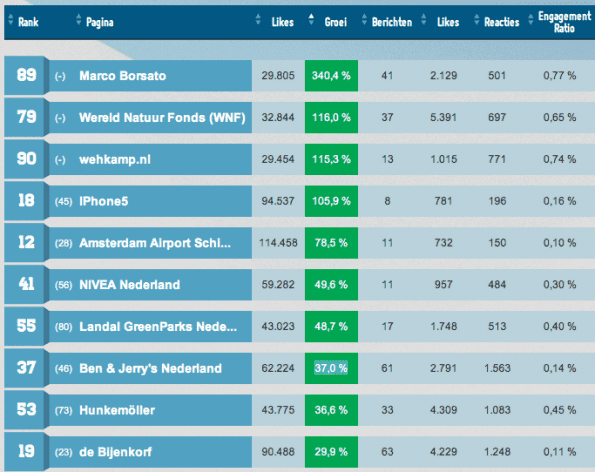
Task: Click Ben & Jerry's likes value 62.224
Action: click(x=278, y=368)
